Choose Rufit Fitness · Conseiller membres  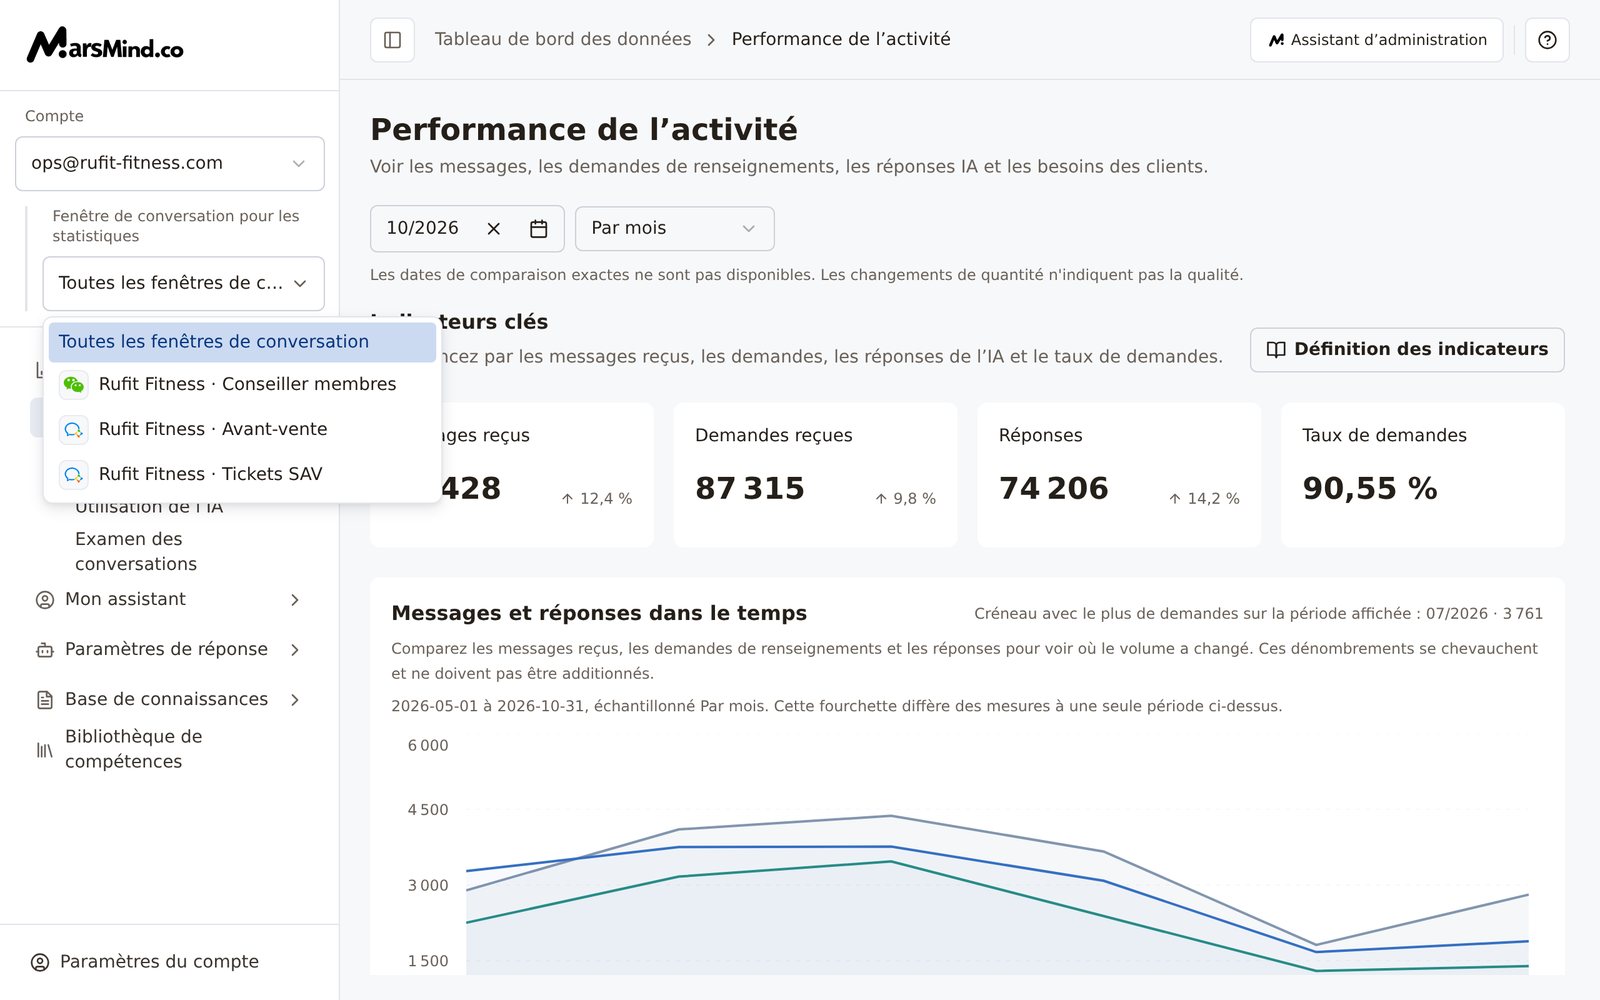click(242, 385)
